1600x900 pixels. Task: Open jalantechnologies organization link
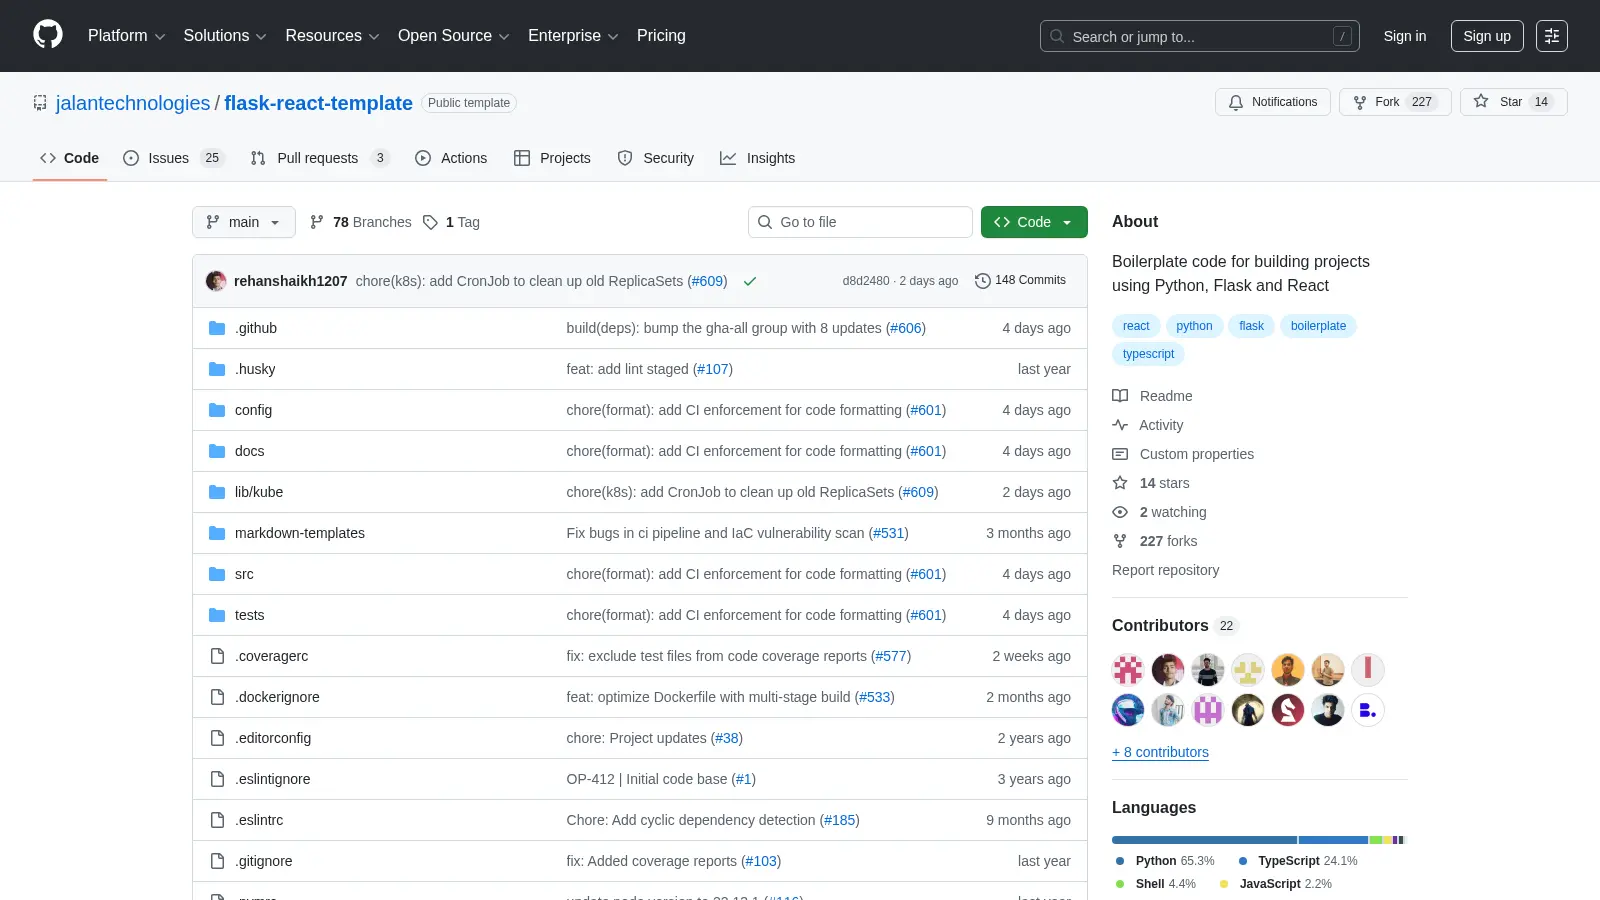tap(133, 103)
